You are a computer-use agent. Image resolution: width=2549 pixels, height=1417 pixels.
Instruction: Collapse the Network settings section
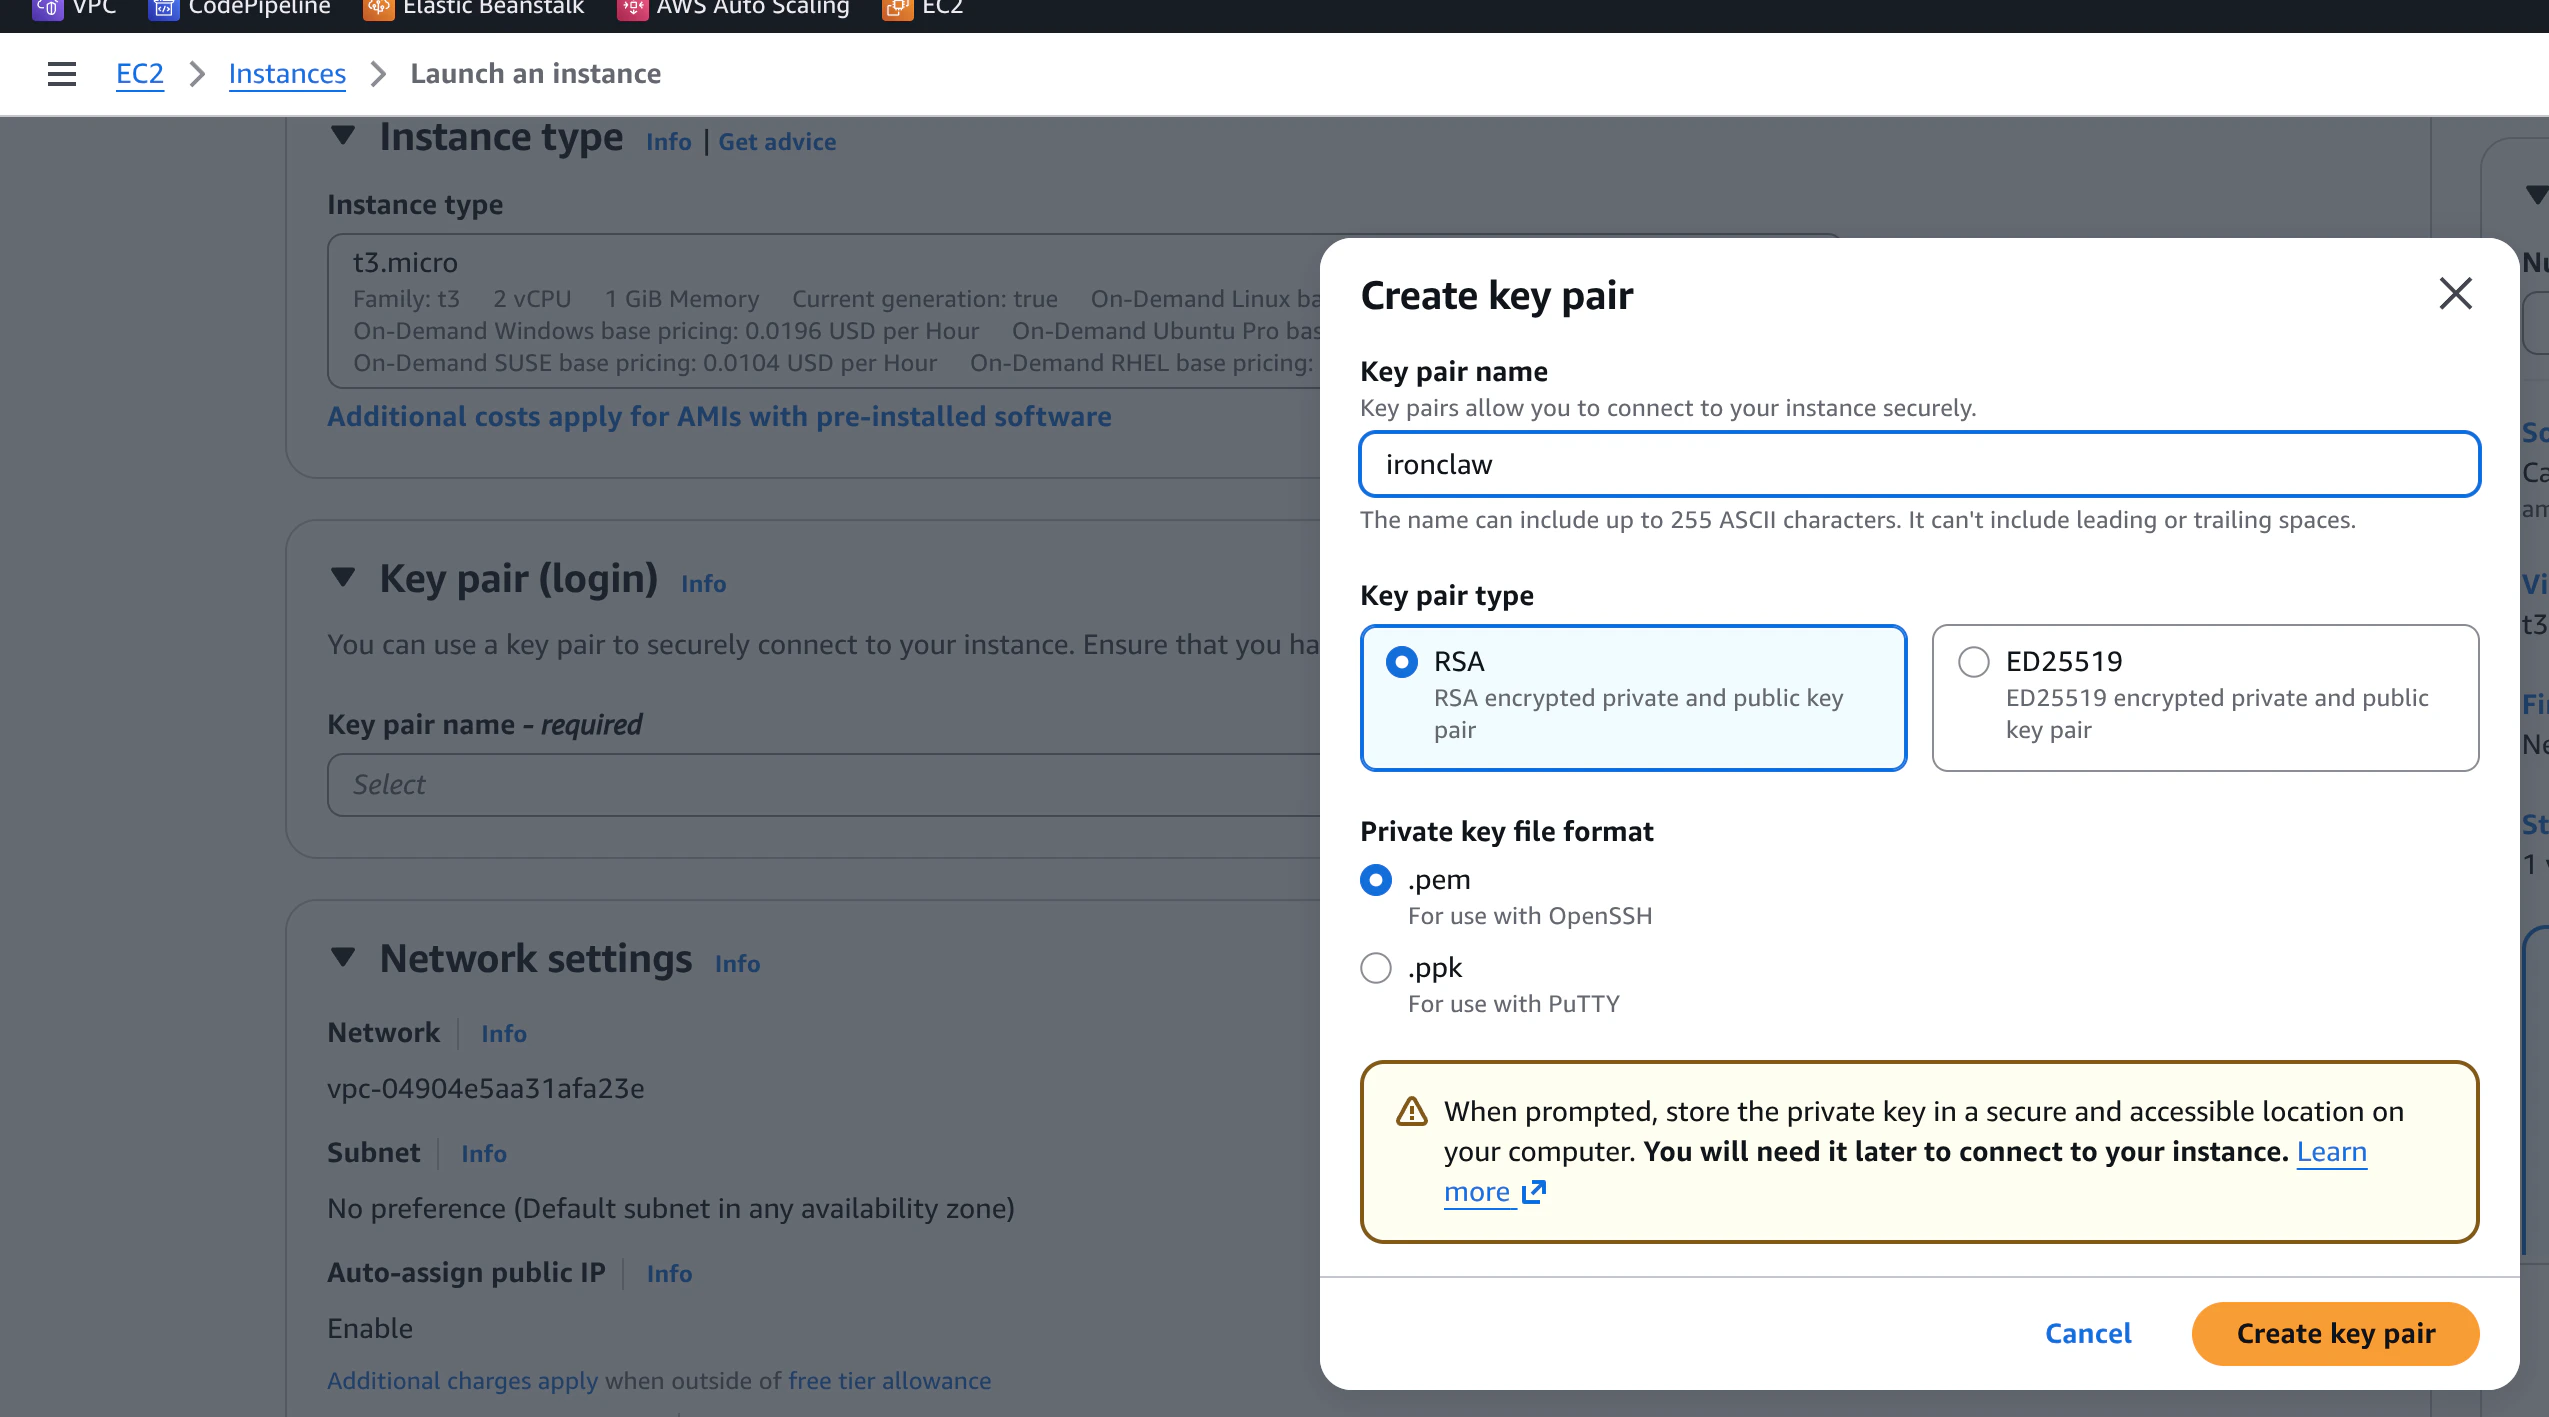pyautogui.click(x=343, y=958)
